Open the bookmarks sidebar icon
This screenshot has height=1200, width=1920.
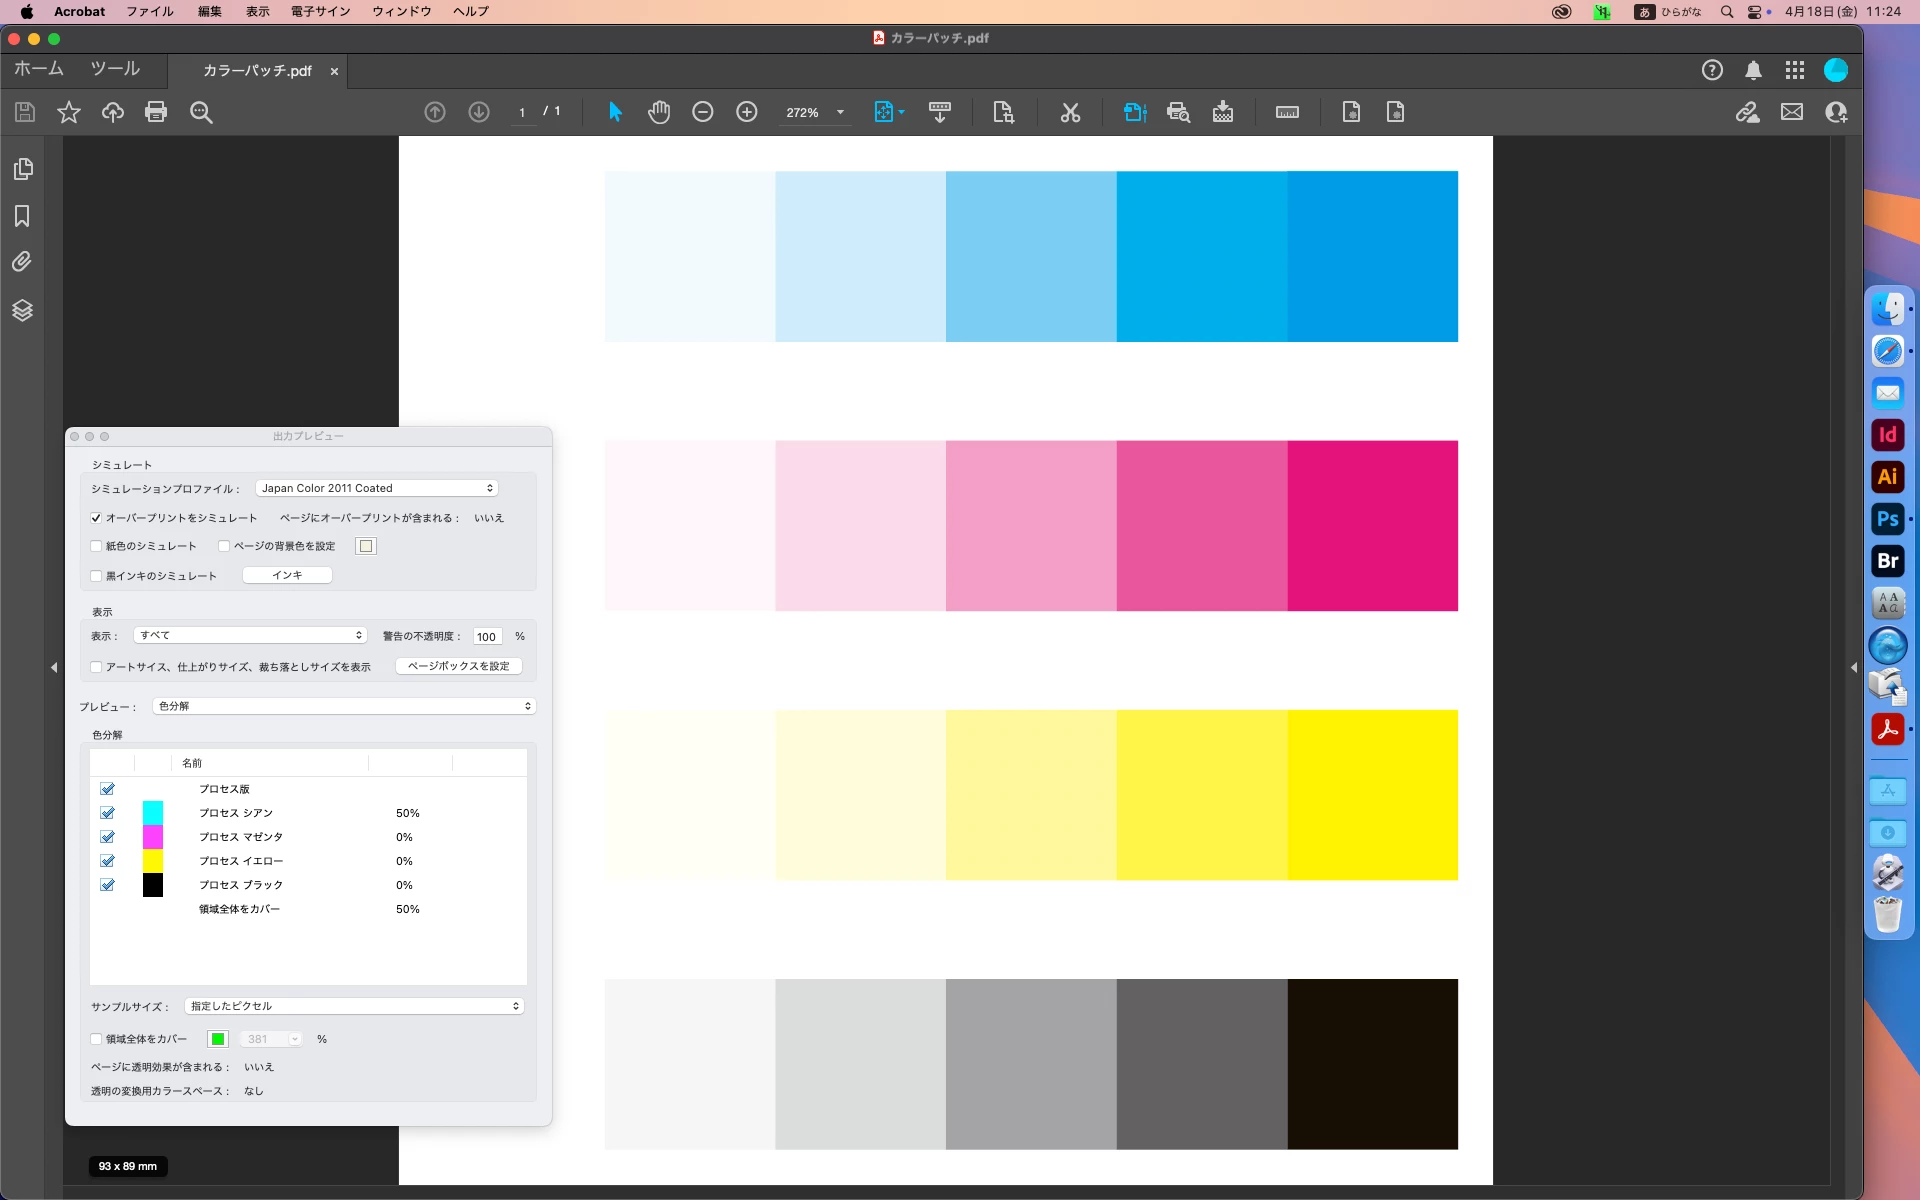22,216
